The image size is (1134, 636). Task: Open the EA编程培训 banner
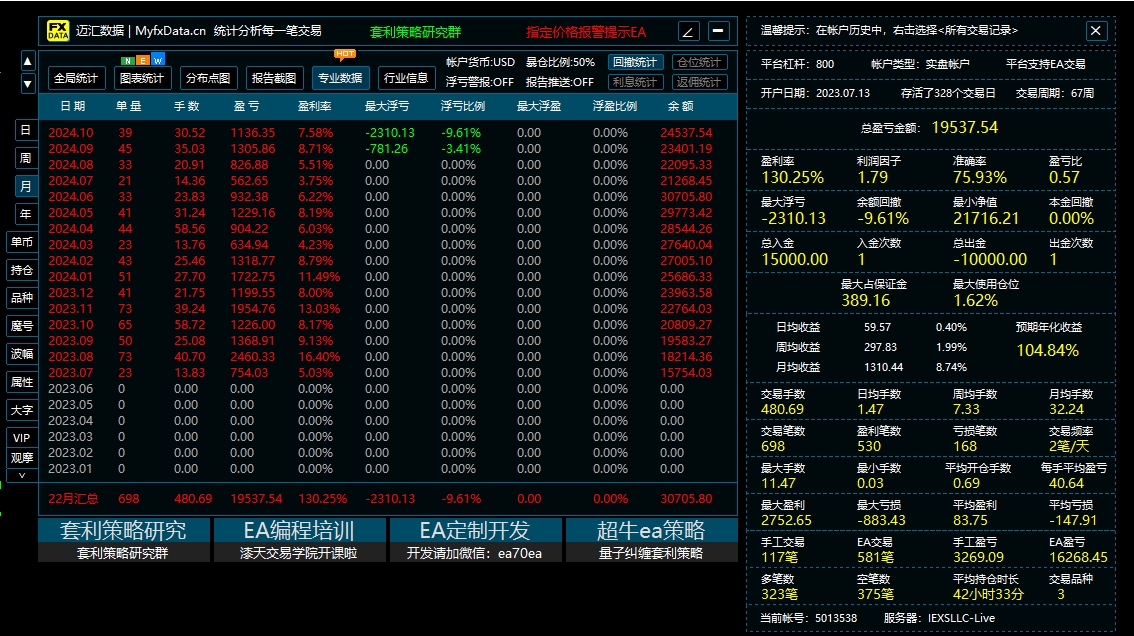(x=299, y=540)
